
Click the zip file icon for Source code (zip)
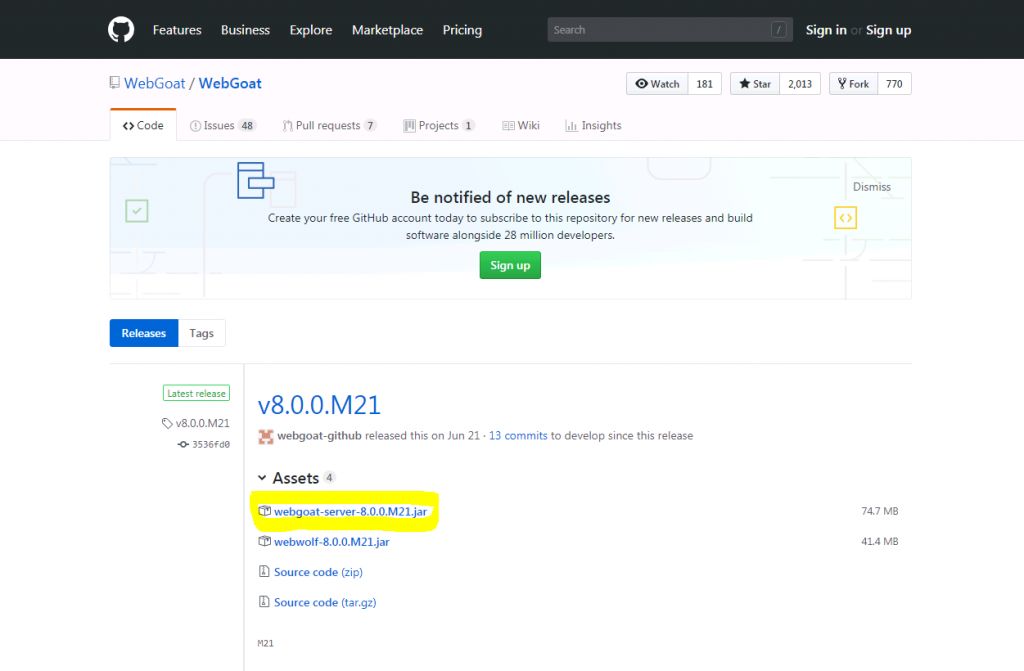pyautogui.click(x=264, y=571)
